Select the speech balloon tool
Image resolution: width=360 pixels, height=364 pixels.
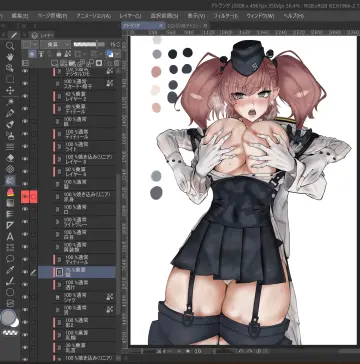[x=10, y=259]
